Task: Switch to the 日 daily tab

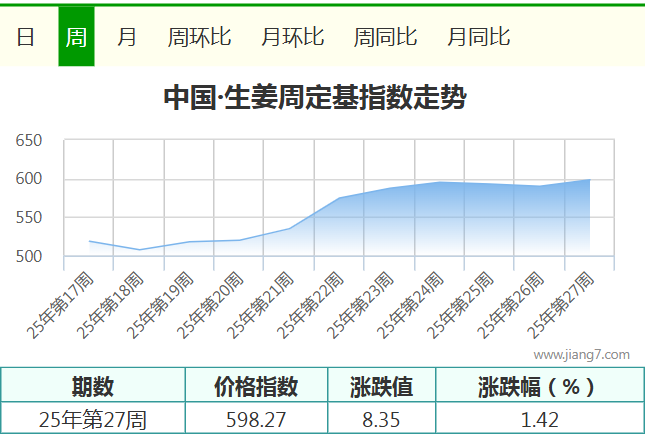Action: click(x=25, y=37)
